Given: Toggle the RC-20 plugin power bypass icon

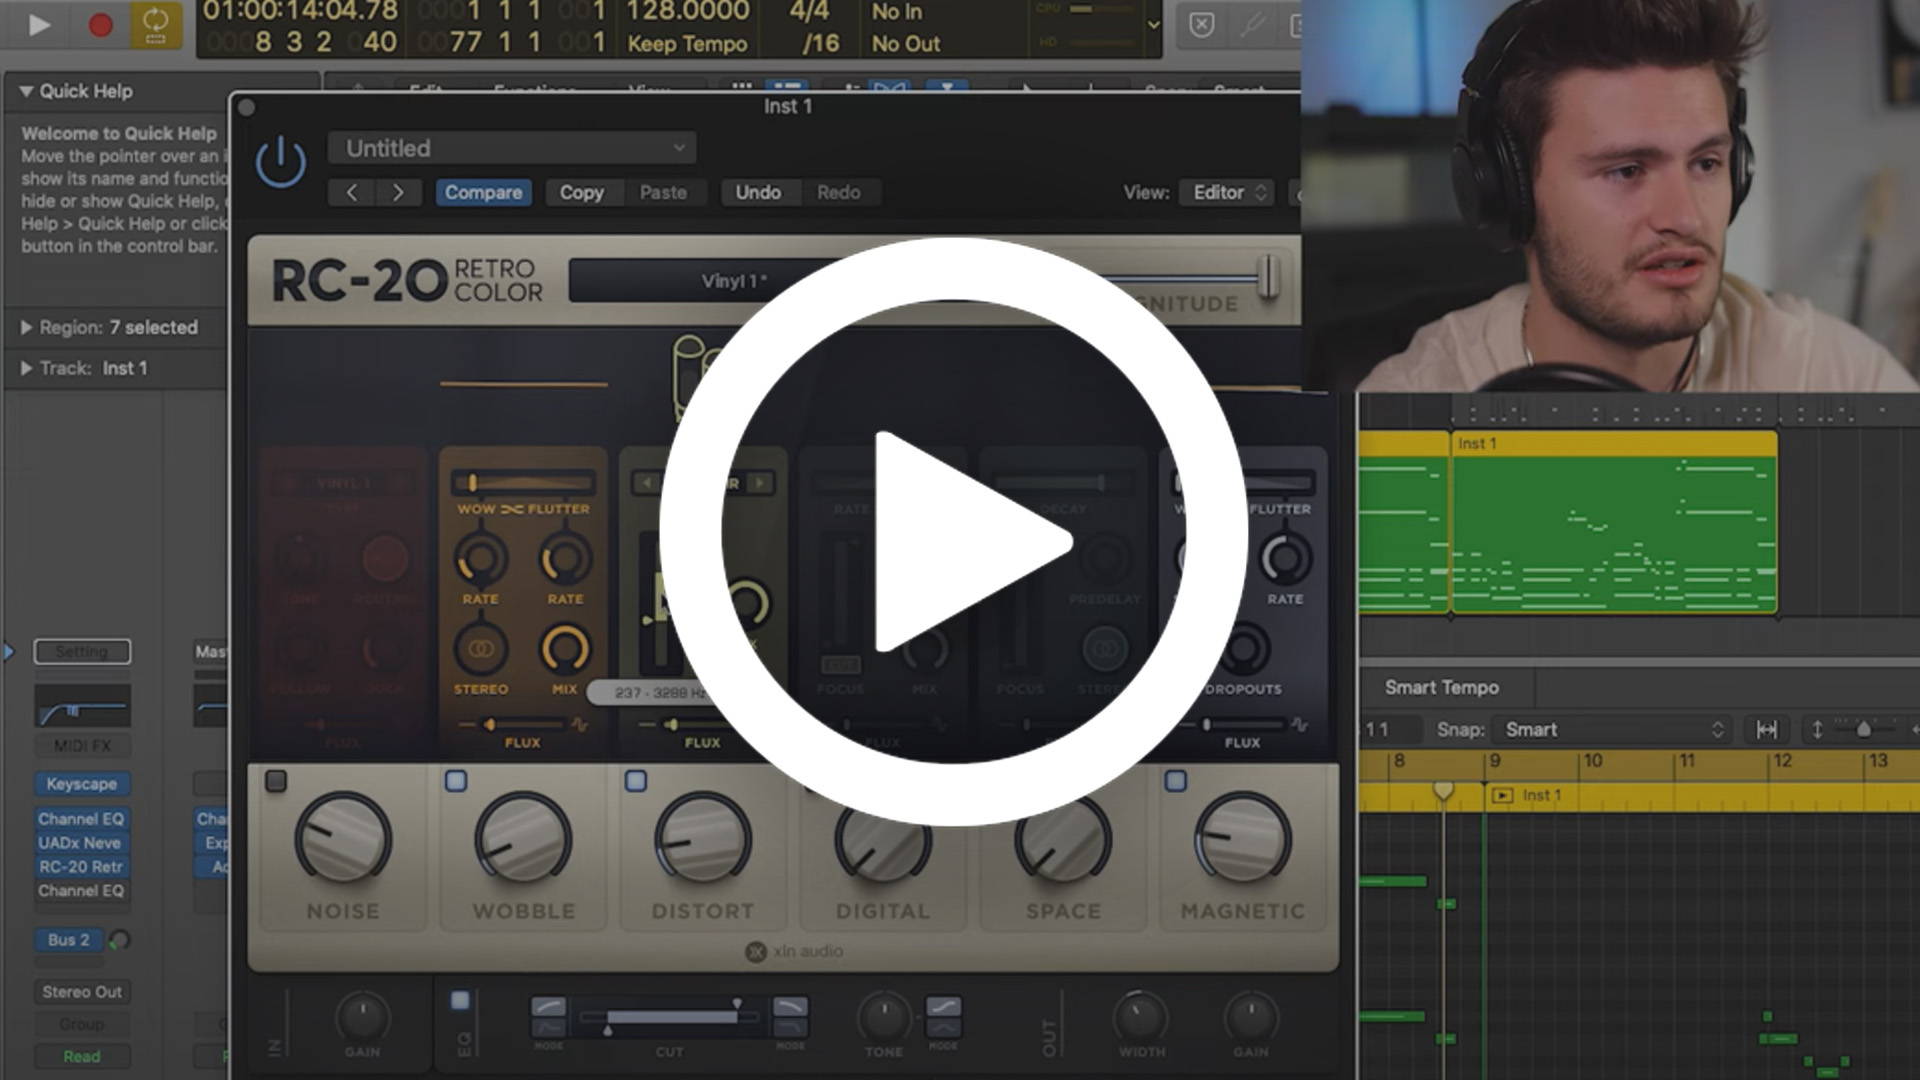Looking at the screenshot, I should tap(281, 161).
